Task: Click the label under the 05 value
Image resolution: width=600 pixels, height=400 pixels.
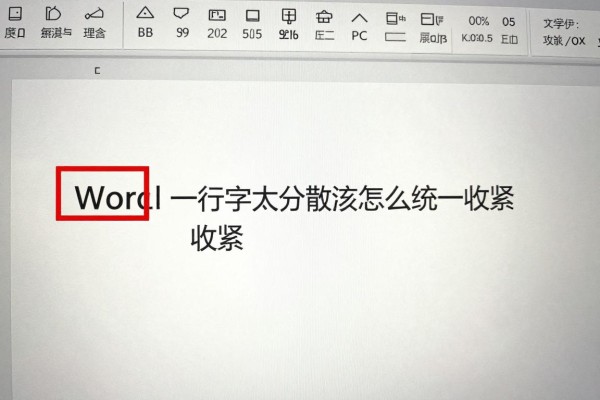Action: tap(509, 39)
